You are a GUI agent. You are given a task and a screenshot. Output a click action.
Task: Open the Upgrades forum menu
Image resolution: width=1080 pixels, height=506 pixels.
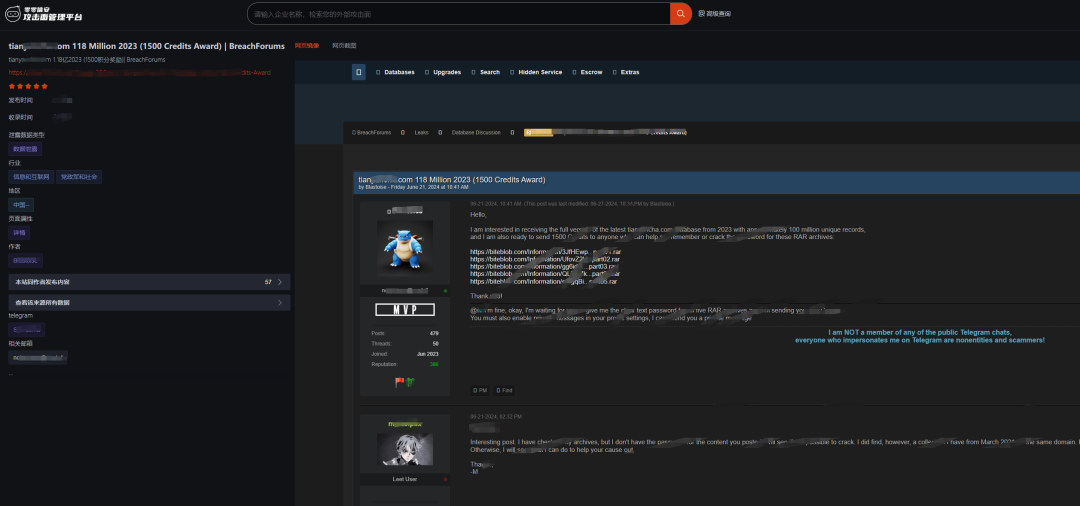[x=443, y=72]
